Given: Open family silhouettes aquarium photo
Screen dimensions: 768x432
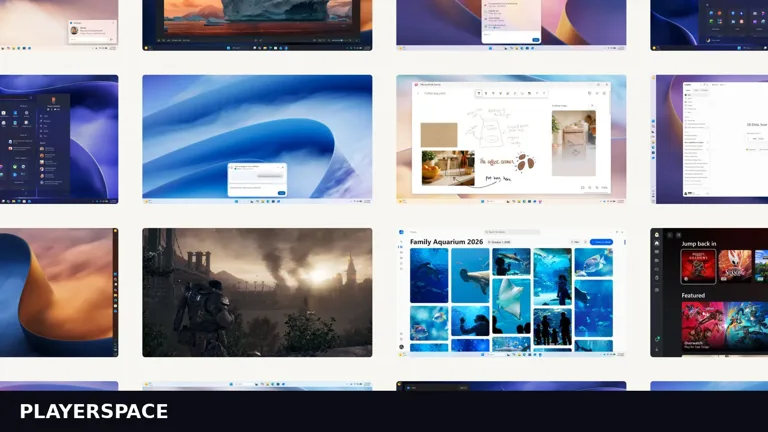Looking at the screenshot, I should click(552, 327).
